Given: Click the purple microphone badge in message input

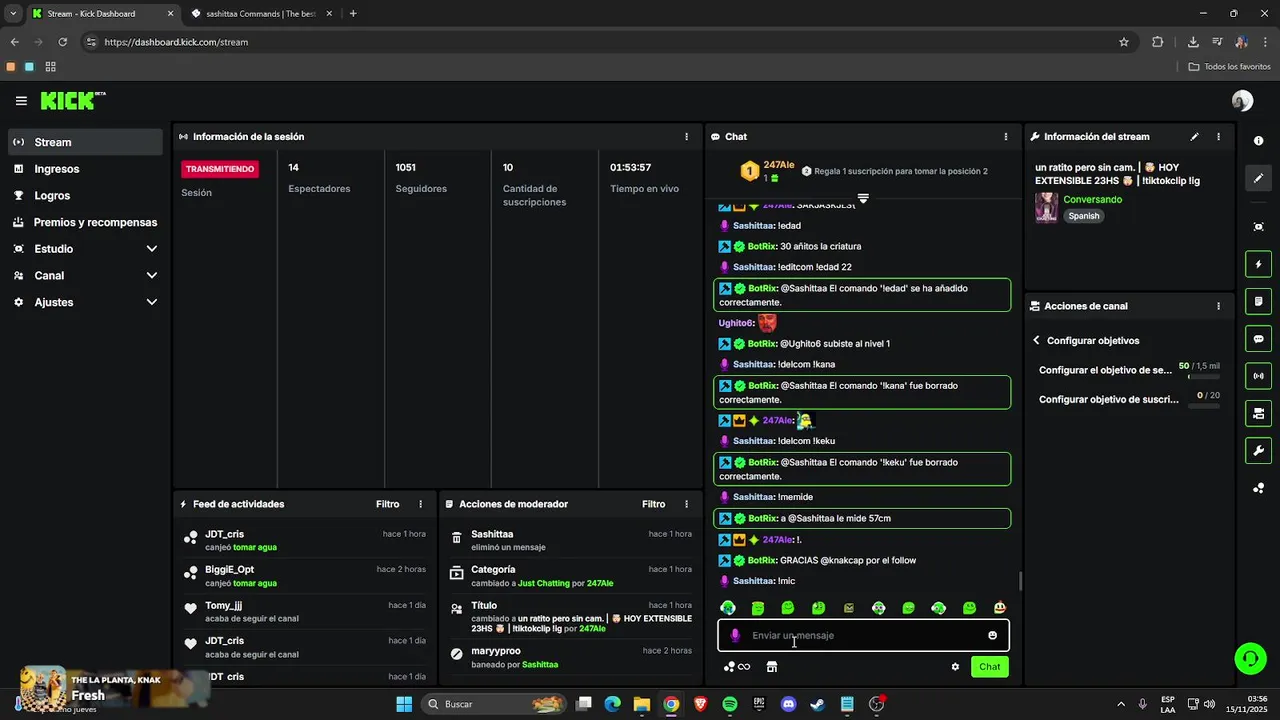Looking at the screenshot, I should click(x=735, y=635).
